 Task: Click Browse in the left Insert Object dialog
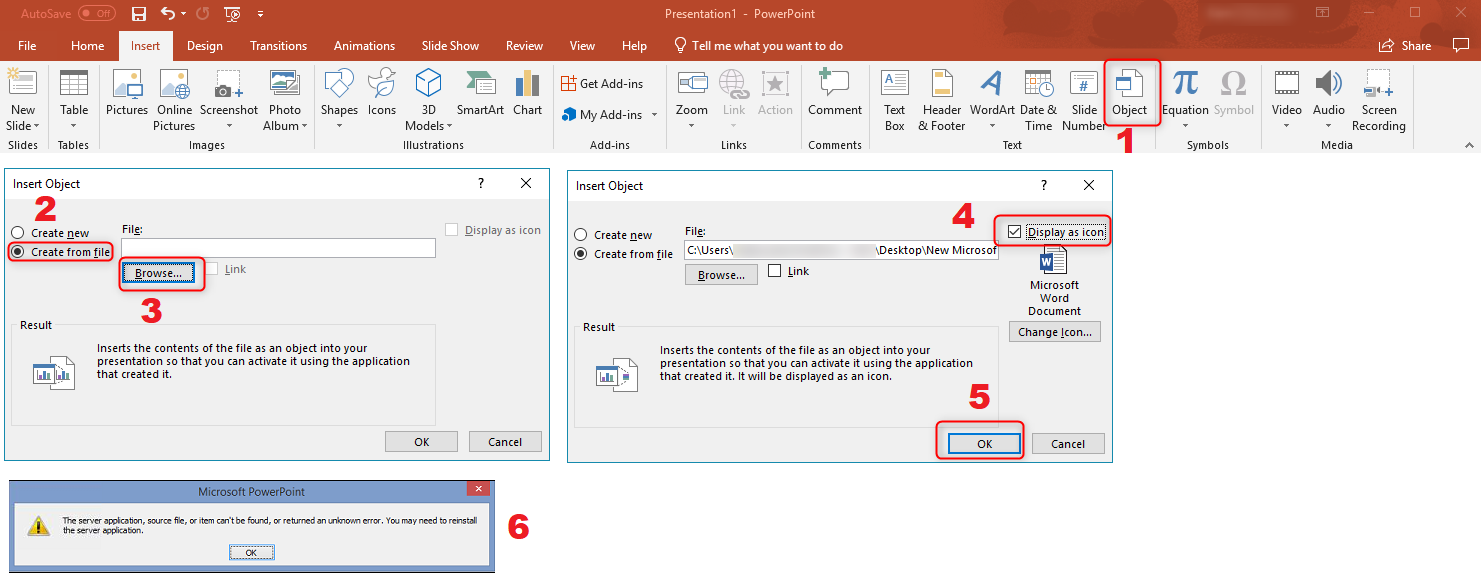coord(158,273)
